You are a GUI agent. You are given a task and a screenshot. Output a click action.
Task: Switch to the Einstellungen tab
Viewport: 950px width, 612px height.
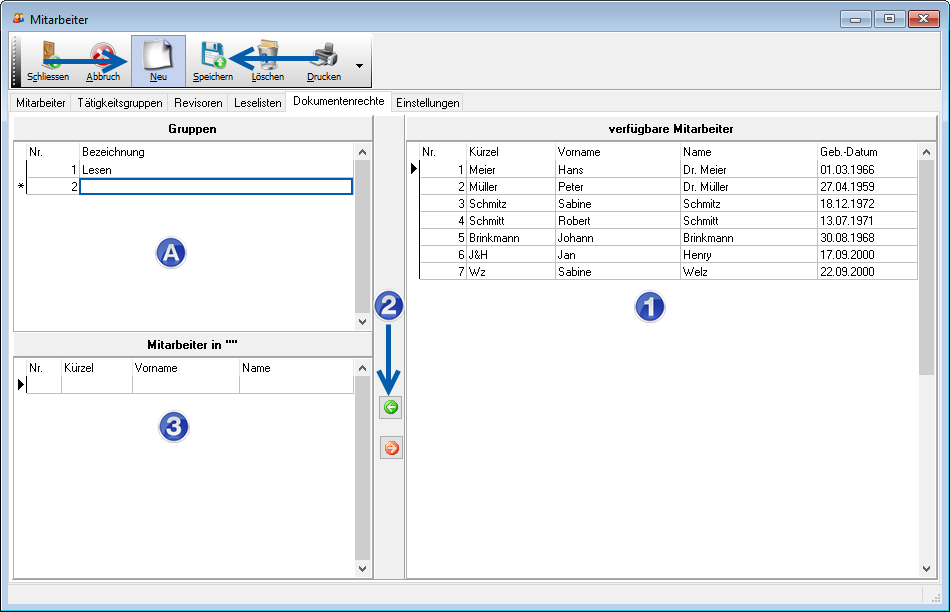pyautogui.click(x=427, y=103)
